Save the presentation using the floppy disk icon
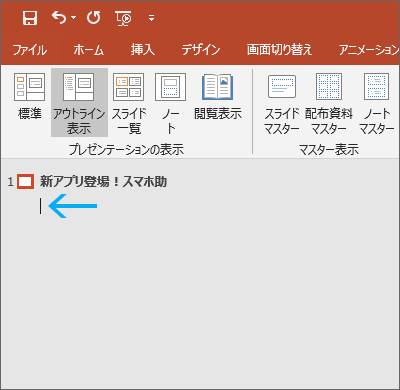This screenshot has width=400, height=390. point(30,18)
